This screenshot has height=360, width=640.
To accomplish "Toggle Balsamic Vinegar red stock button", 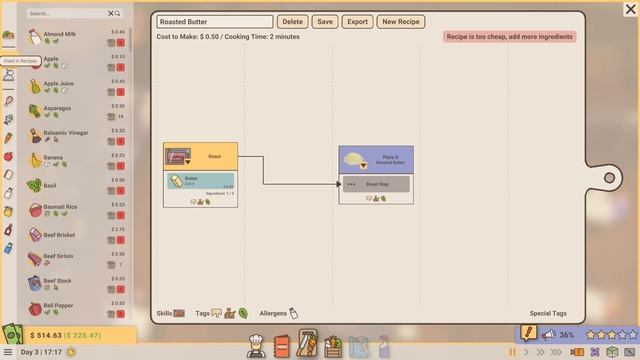I will 120,141.
